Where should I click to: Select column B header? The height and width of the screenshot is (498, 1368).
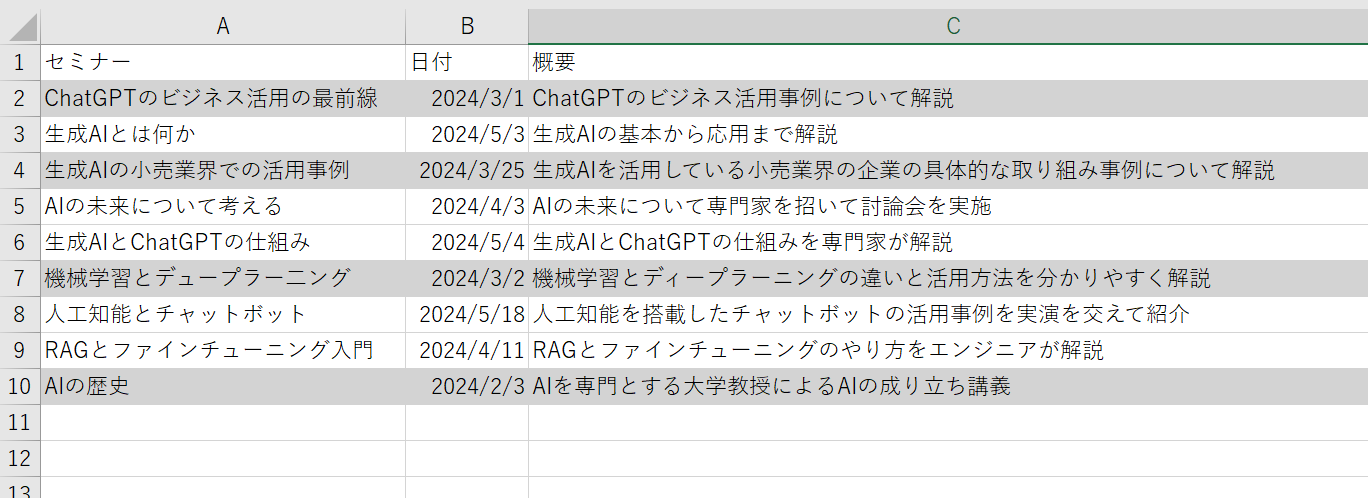pyautogui.click(x=467, y=26)
